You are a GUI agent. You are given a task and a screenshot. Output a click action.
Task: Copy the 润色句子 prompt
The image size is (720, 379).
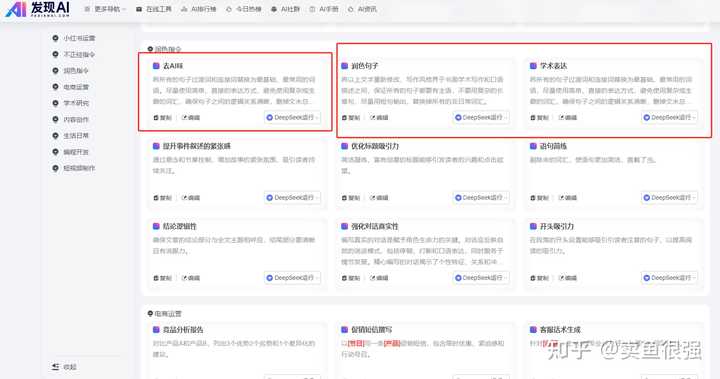(351, 118)
